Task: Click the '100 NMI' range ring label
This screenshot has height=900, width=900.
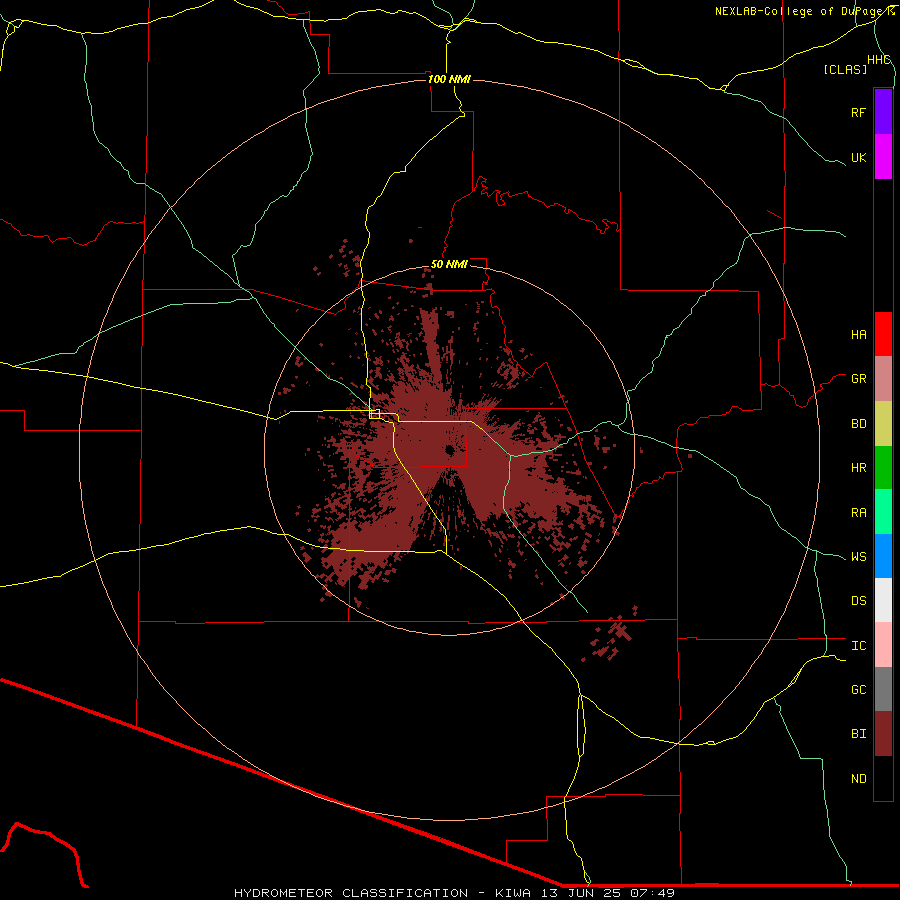Action: 449,79
